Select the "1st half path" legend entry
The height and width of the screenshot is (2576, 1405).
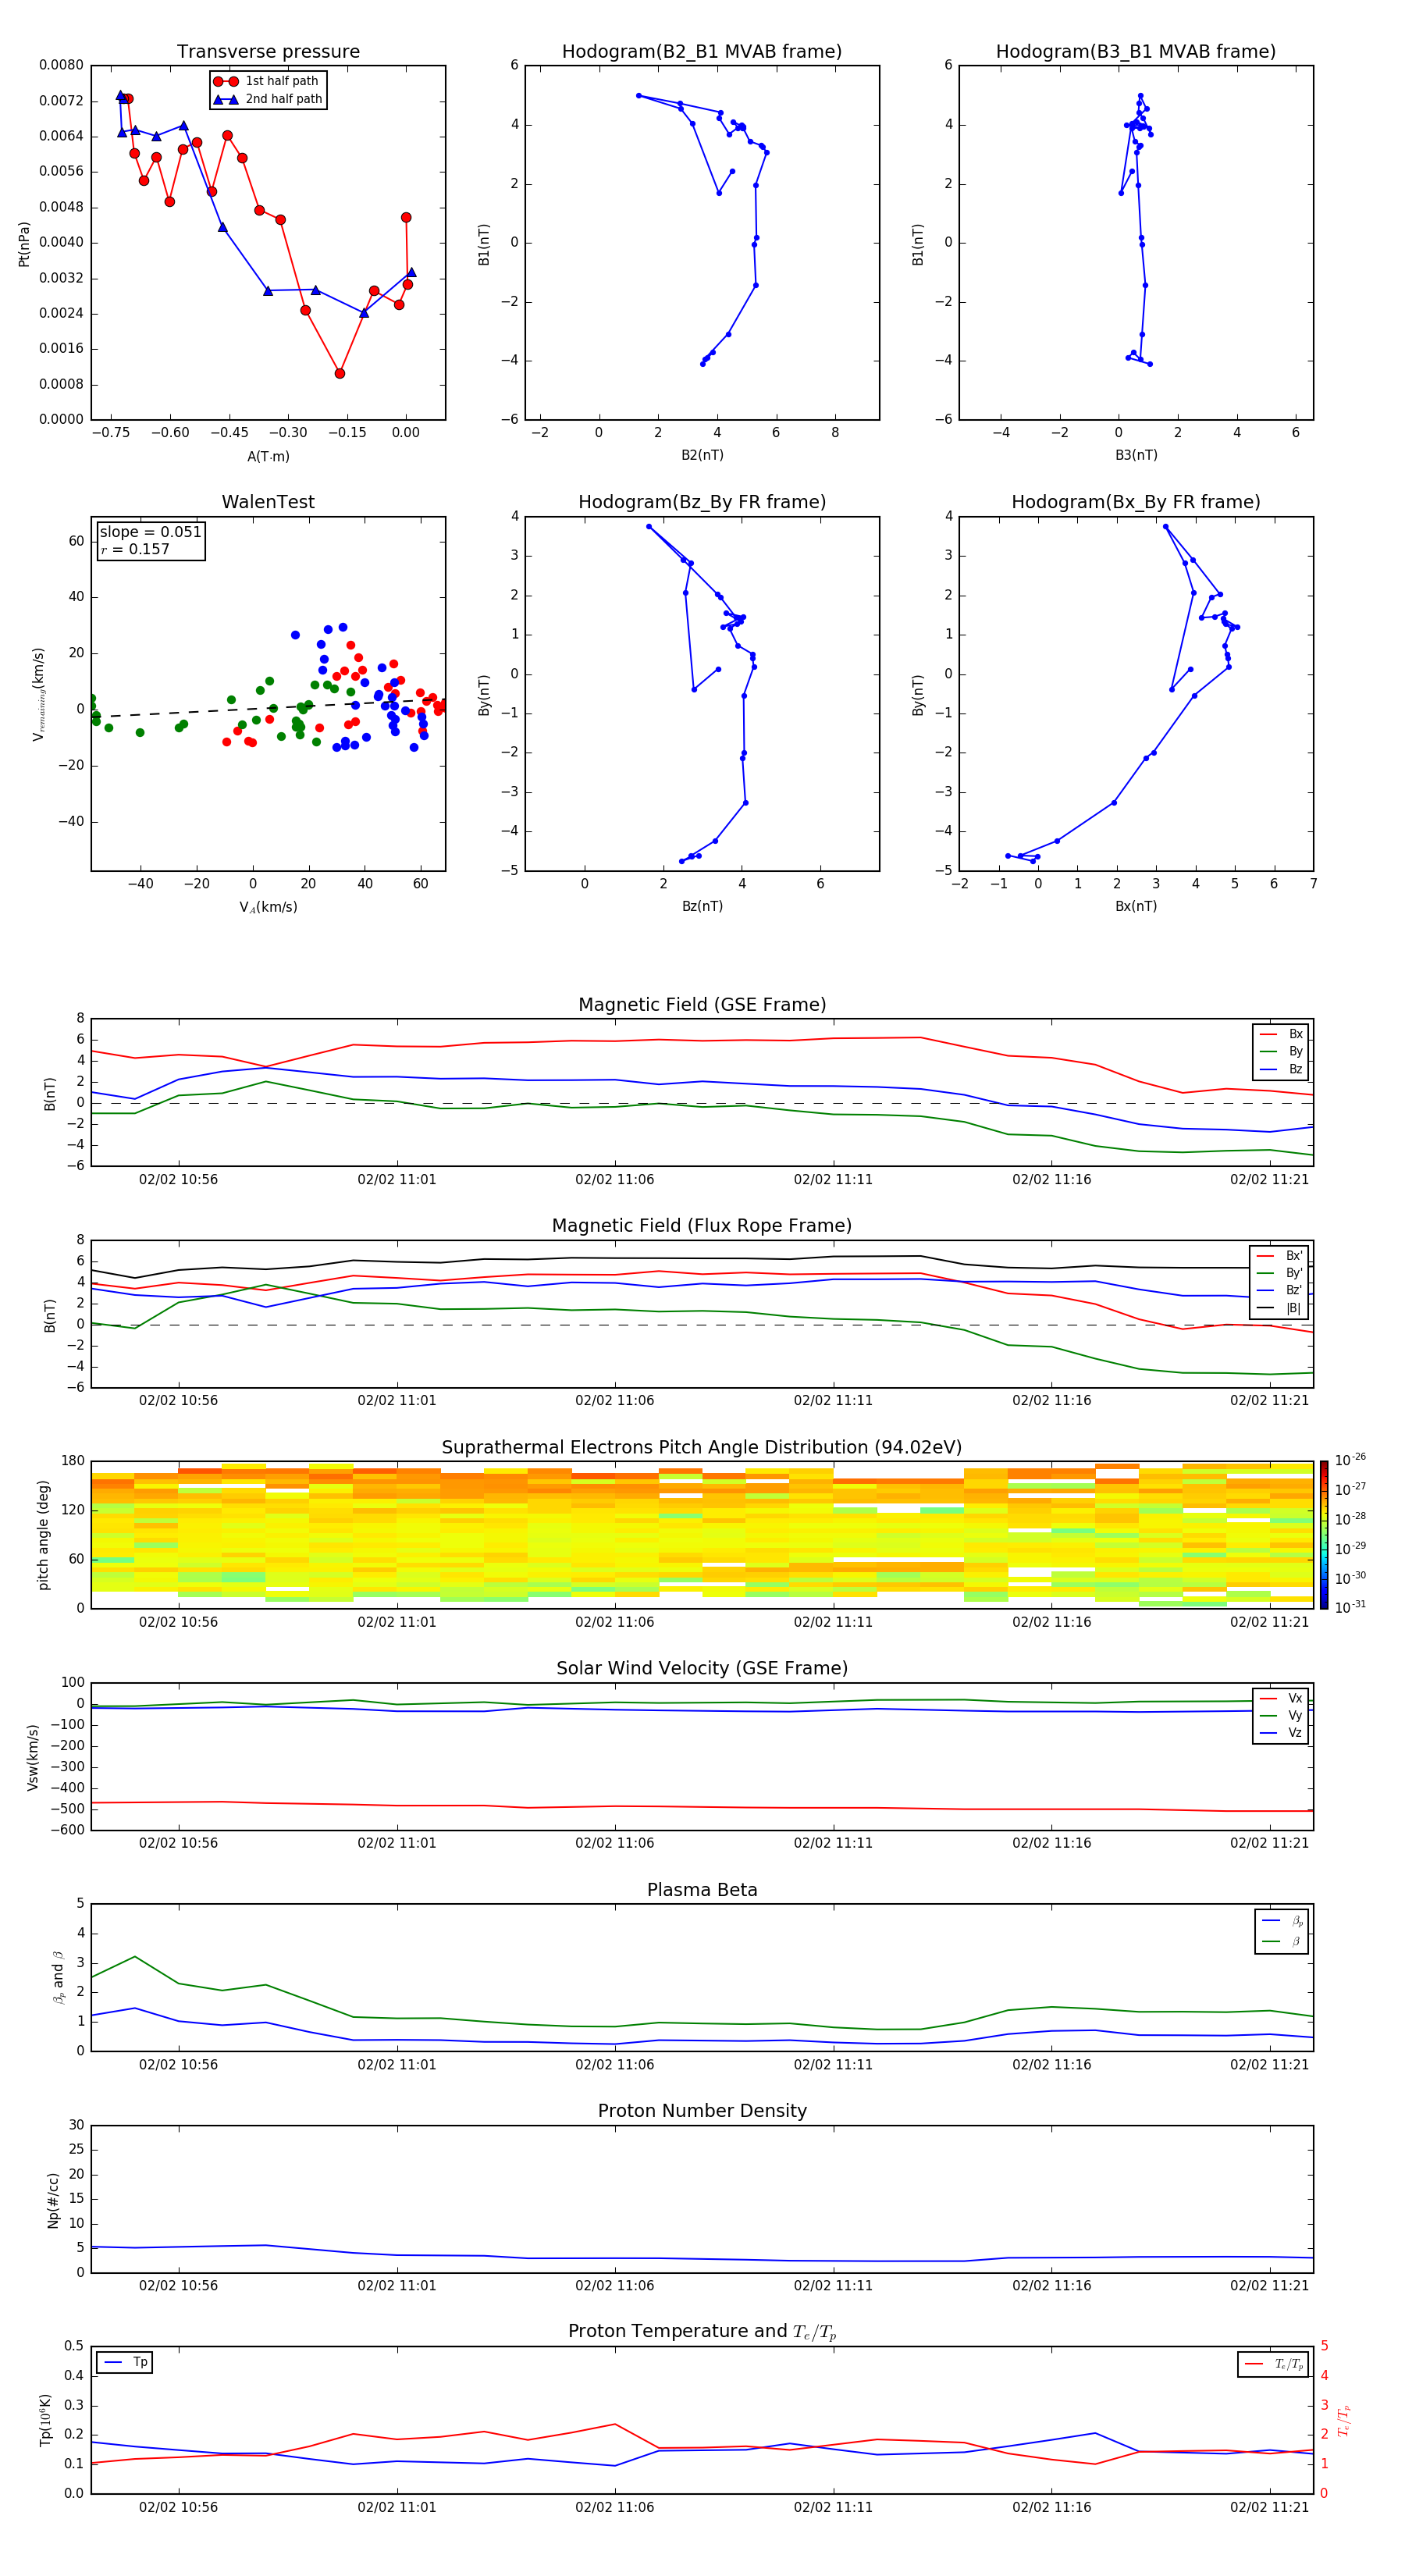point(268,81)
